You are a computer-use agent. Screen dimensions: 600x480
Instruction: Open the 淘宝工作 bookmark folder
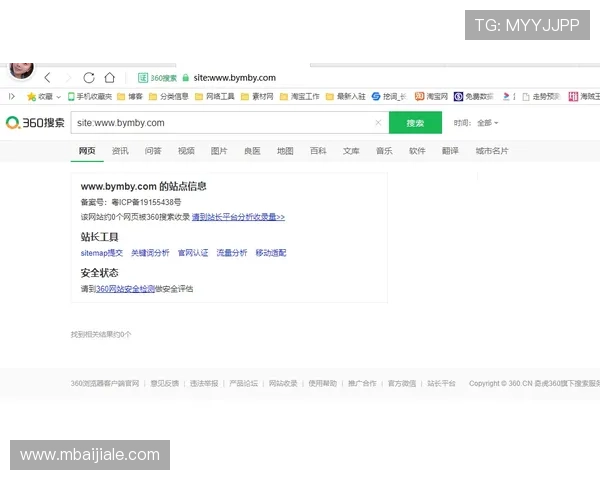300,96
